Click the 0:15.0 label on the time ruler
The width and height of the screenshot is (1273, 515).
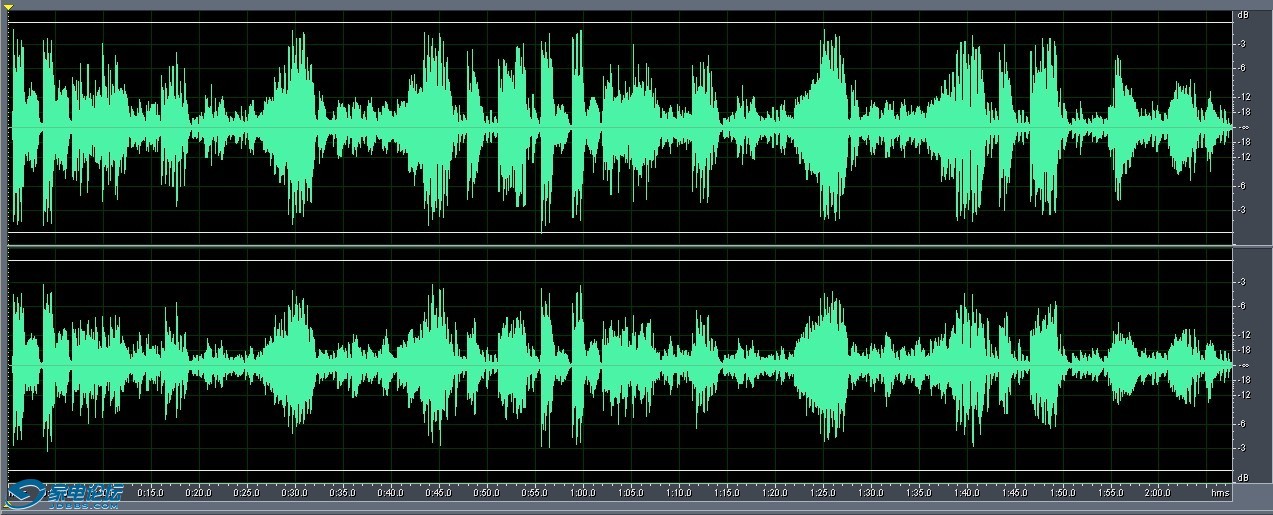tap(150, 492)
